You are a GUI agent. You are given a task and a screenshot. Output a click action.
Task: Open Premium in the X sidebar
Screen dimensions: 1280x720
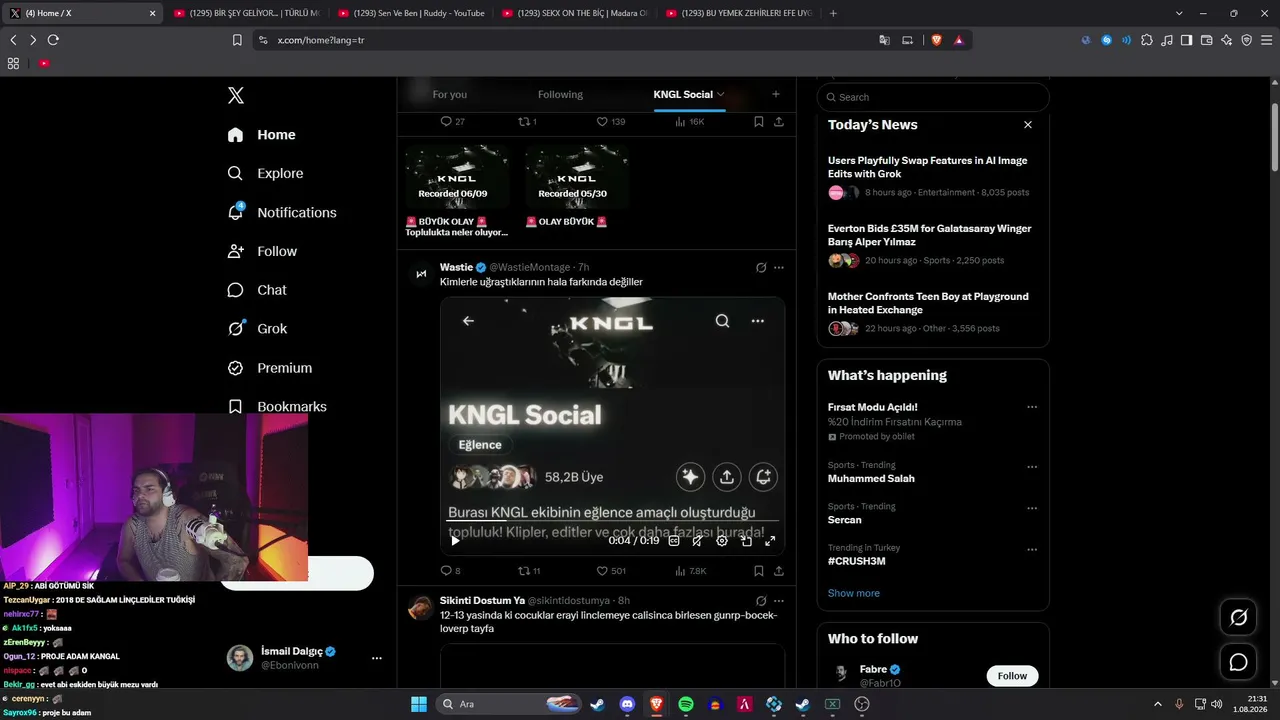[x=270, y=368]
